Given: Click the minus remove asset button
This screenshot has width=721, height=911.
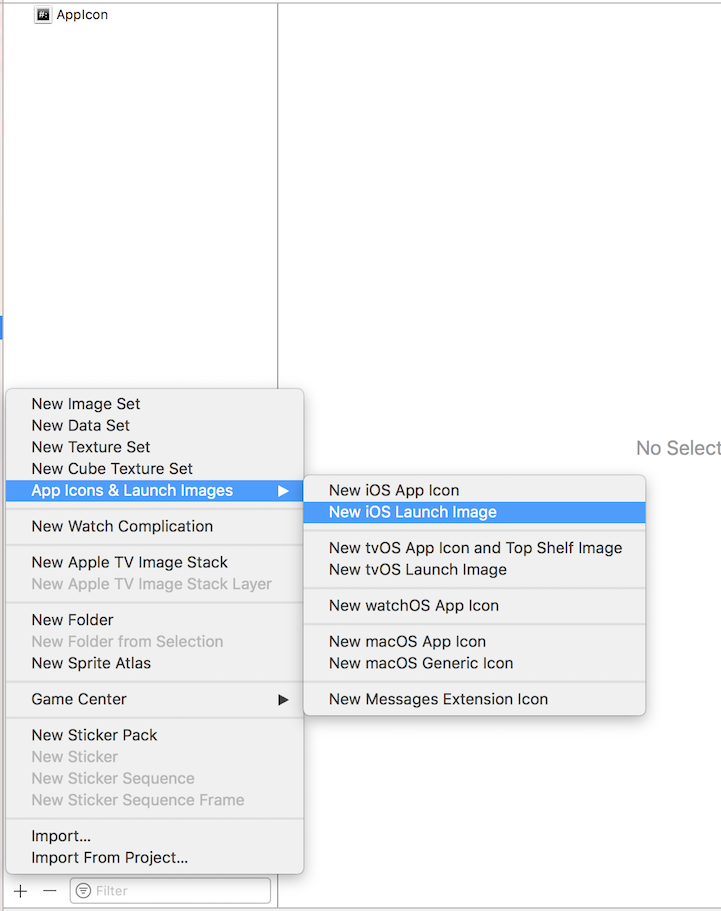Looking at the screenshot, I should click(x=49, y=890).
